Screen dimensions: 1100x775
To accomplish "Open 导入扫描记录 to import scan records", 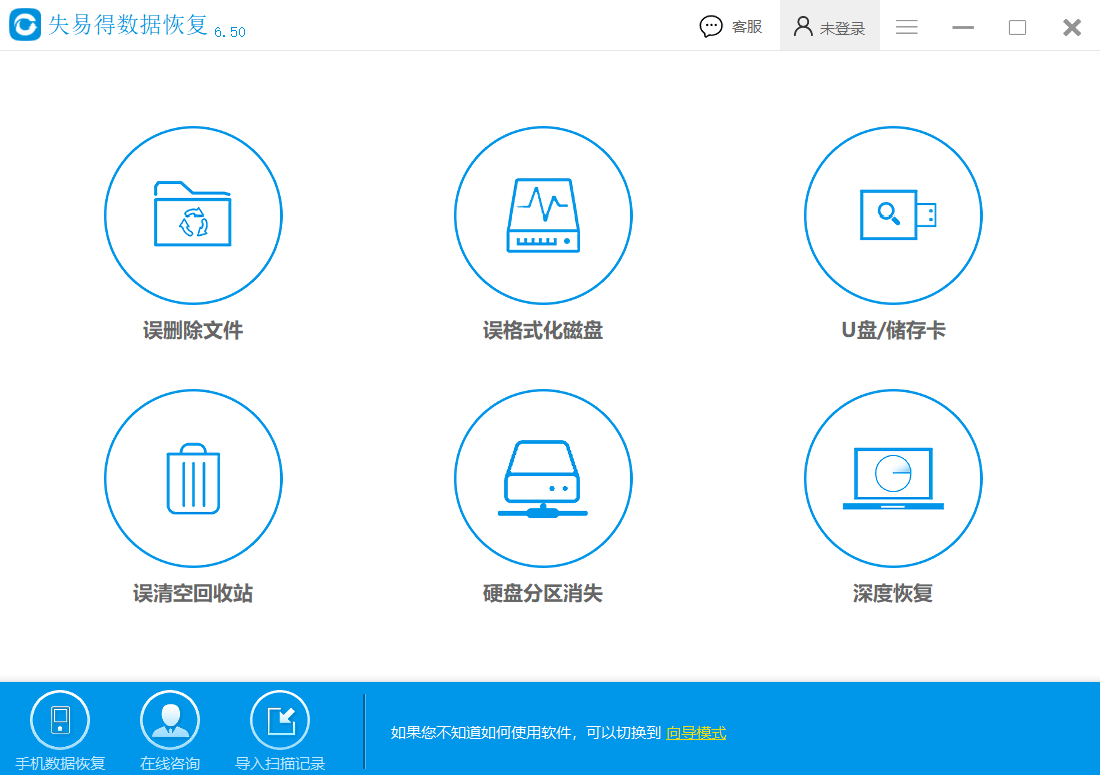I will pyautogui.click(x=280, y=730).
